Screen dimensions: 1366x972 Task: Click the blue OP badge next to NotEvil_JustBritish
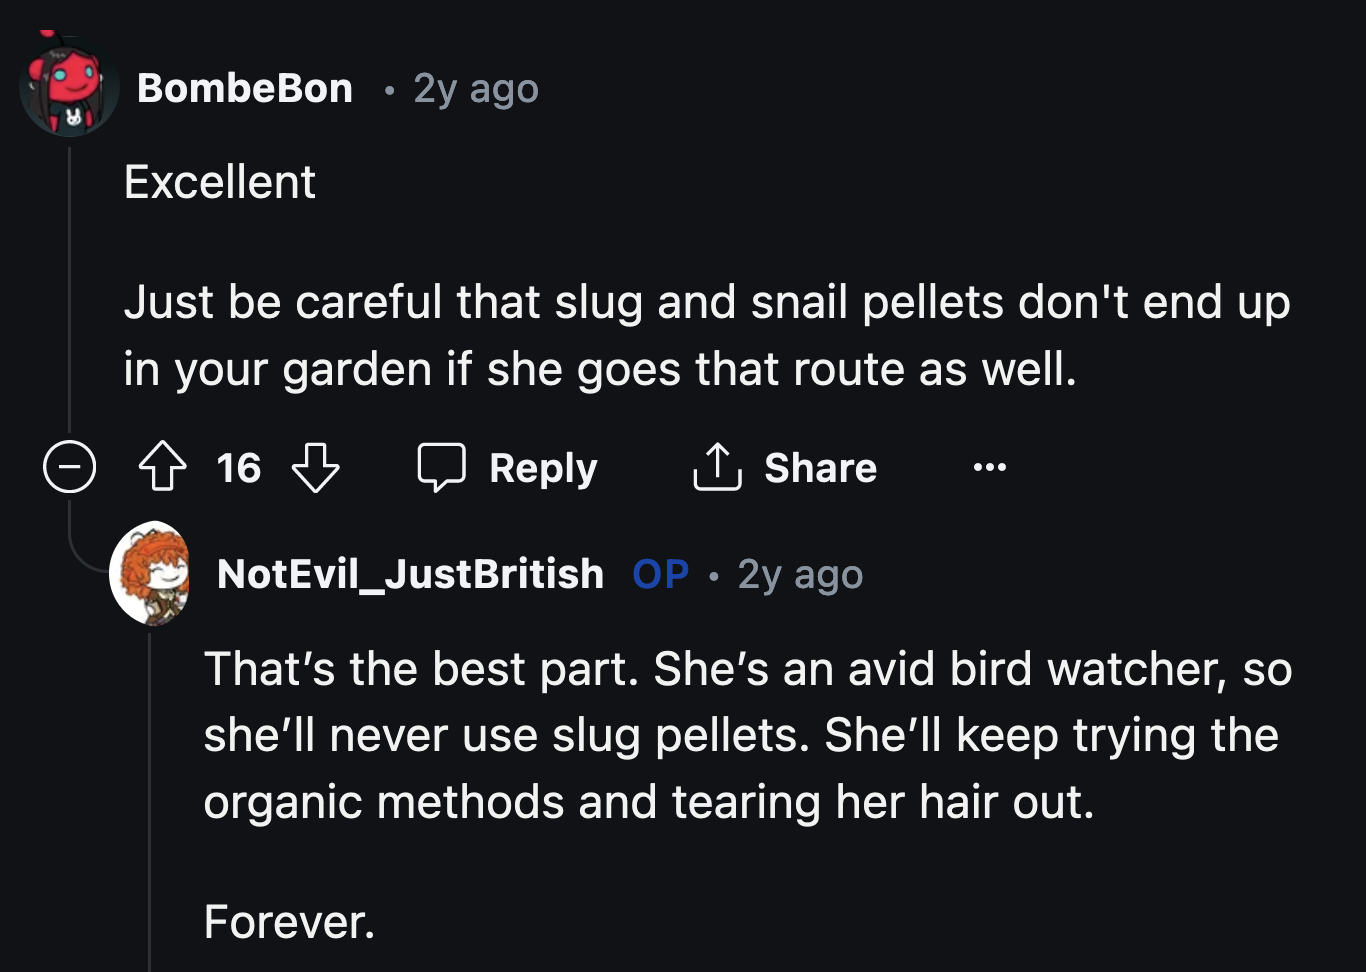click(x=659, y=574)
